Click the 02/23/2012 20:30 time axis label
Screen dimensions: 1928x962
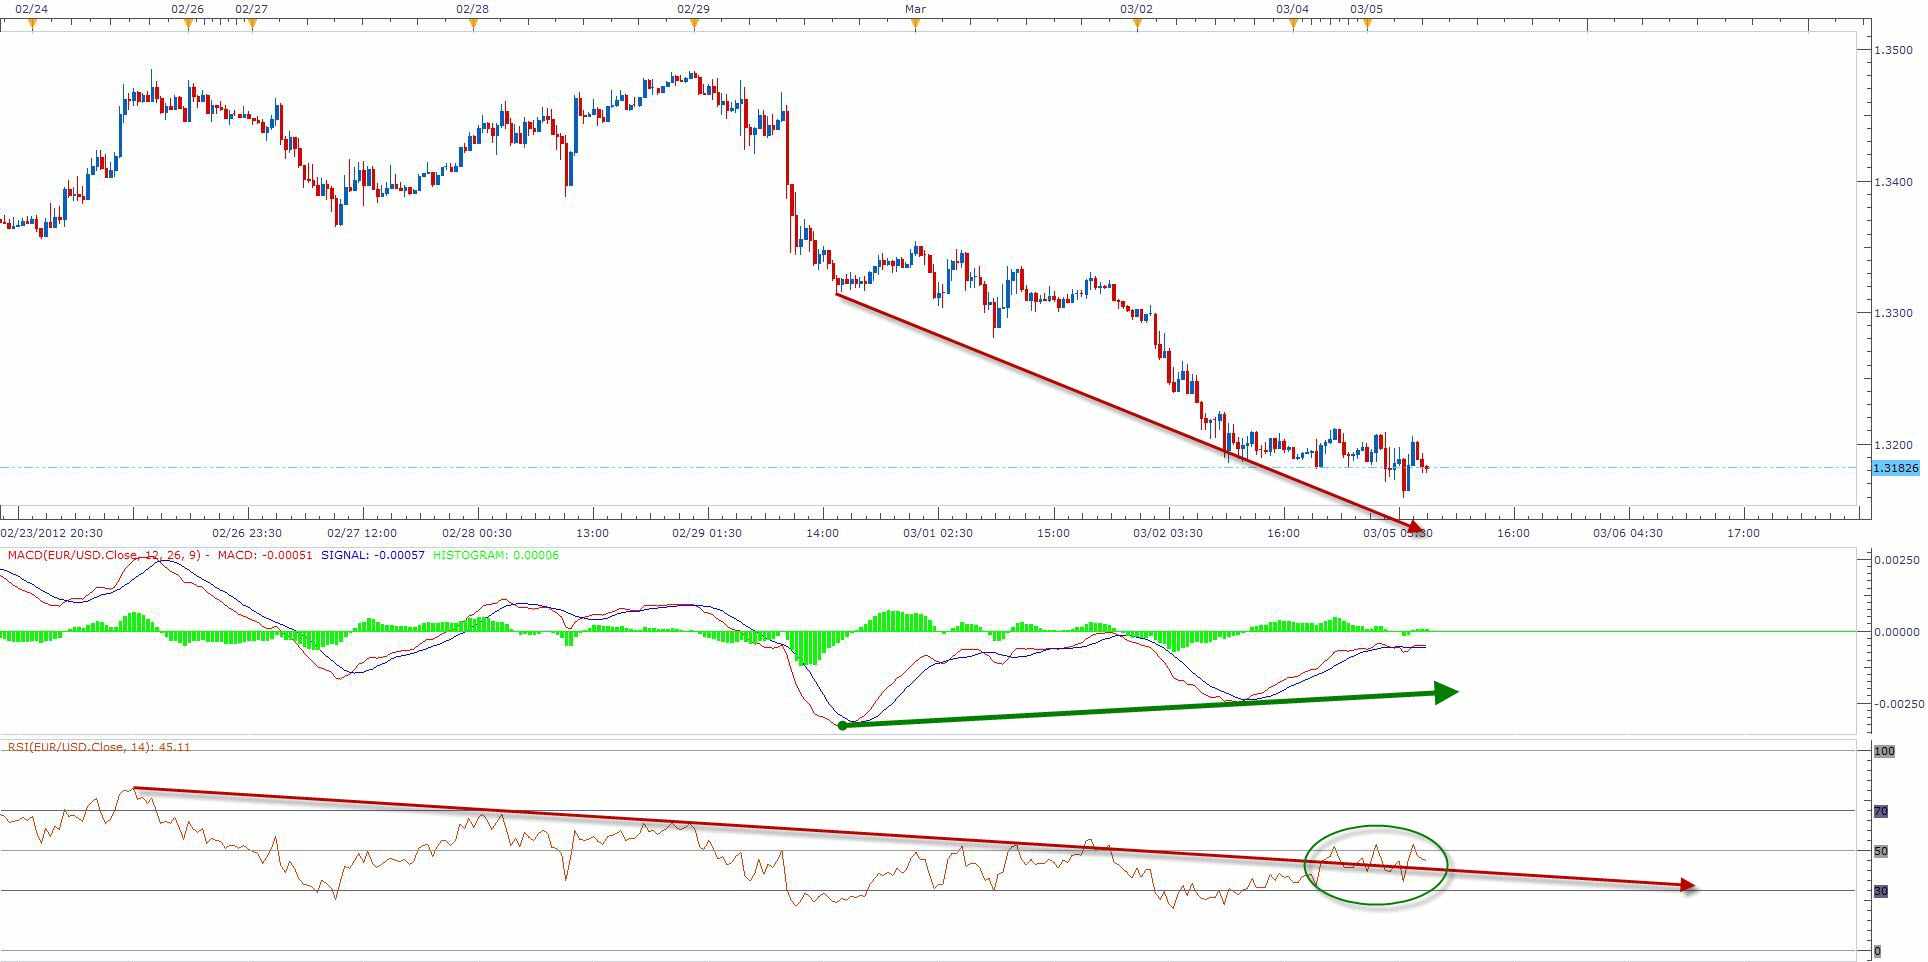(x=52, y=533)
